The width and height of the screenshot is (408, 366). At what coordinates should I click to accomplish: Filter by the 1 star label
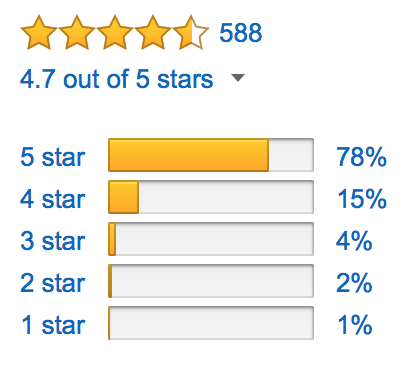click(x=53, y=325)
